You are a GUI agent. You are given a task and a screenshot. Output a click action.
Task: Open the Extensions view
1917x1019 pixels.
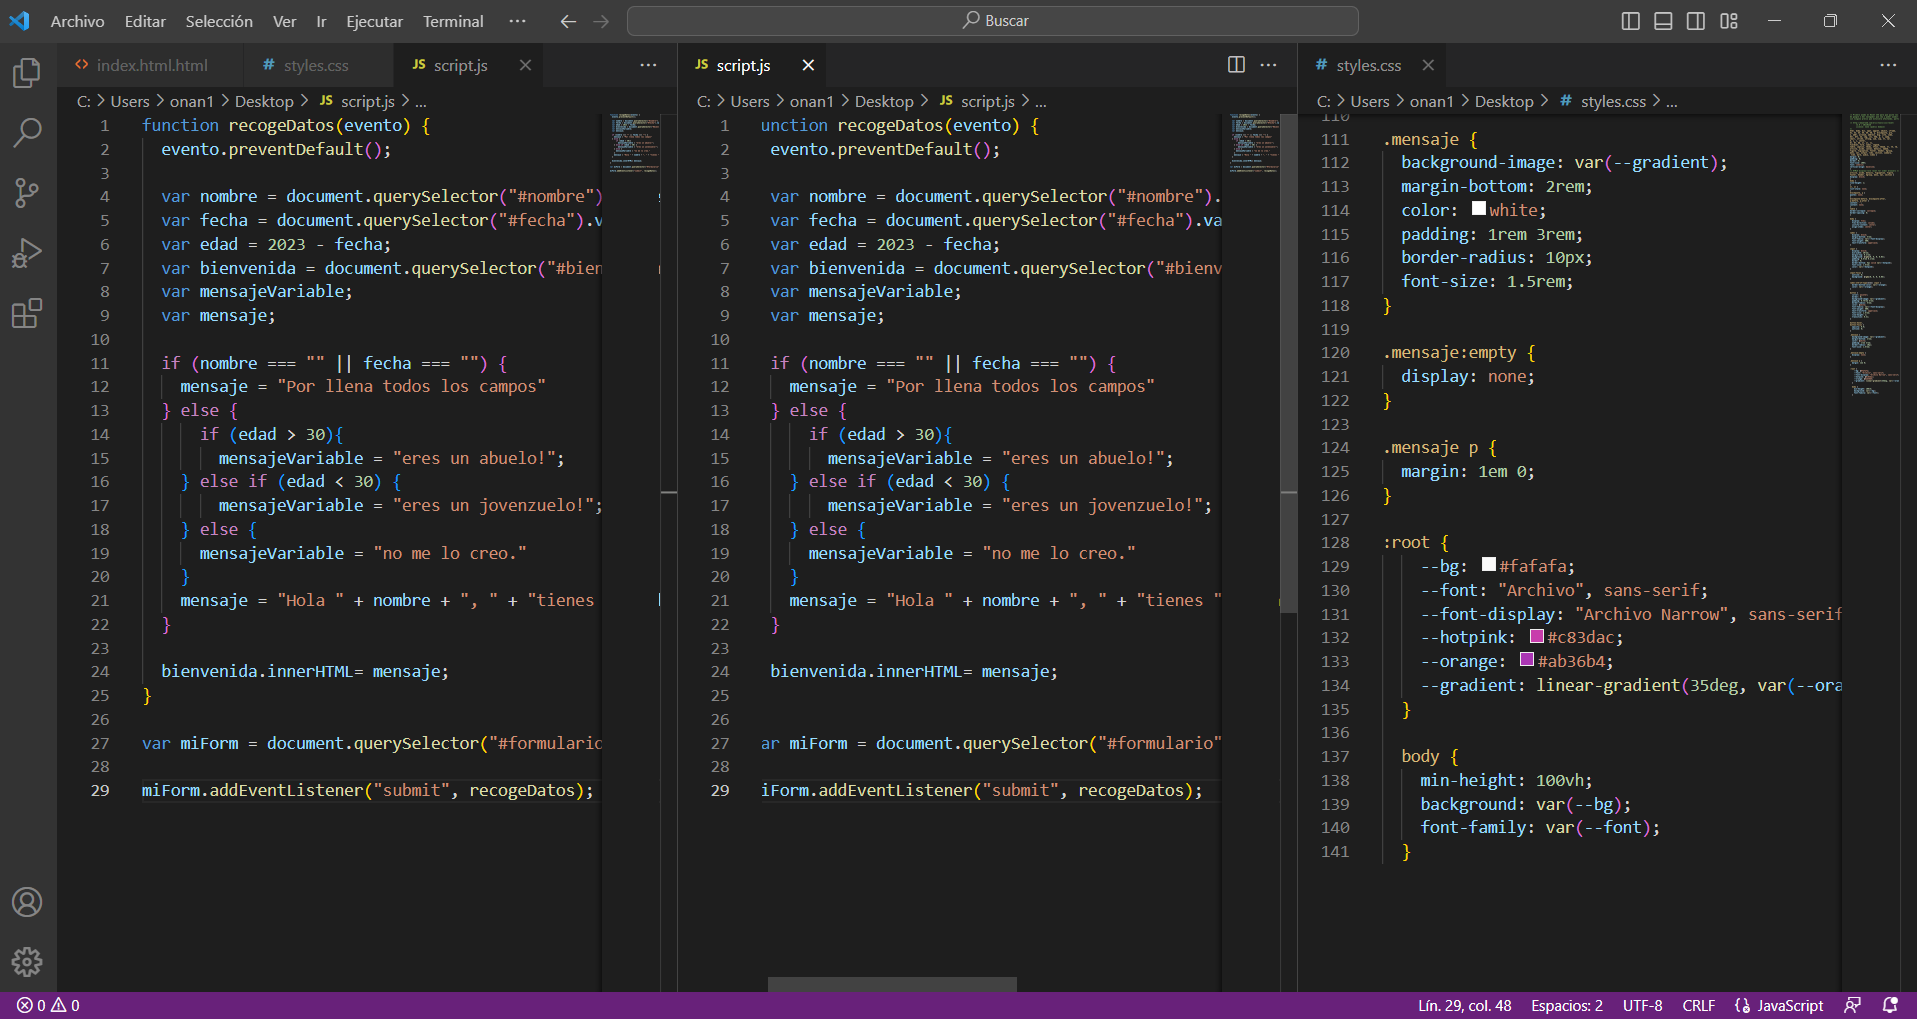(x=27, y=314)
